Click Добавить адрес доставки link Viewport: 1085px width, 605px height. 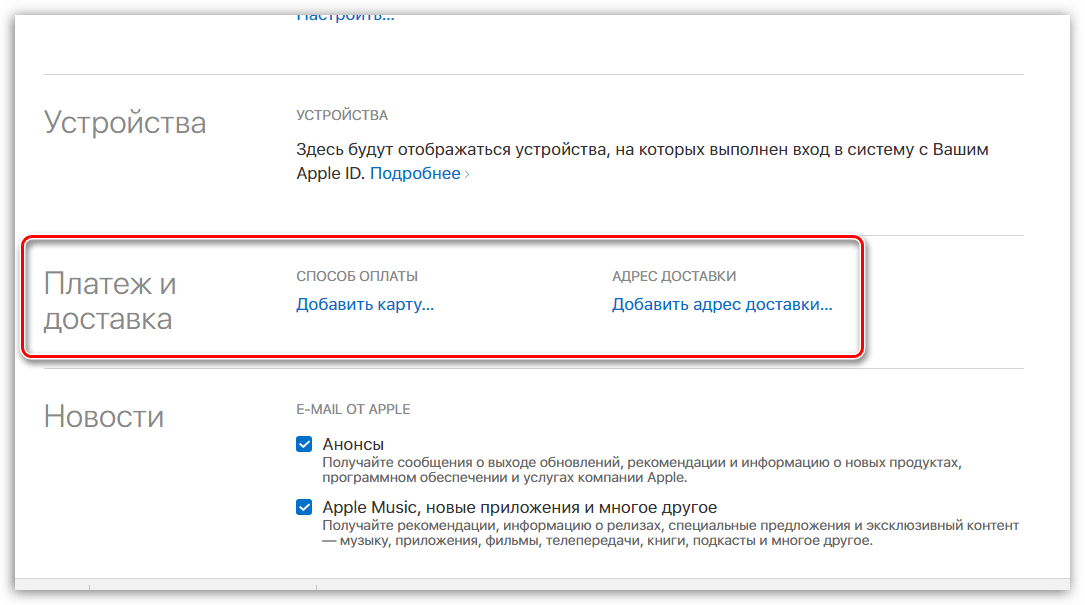pos(722,305)
